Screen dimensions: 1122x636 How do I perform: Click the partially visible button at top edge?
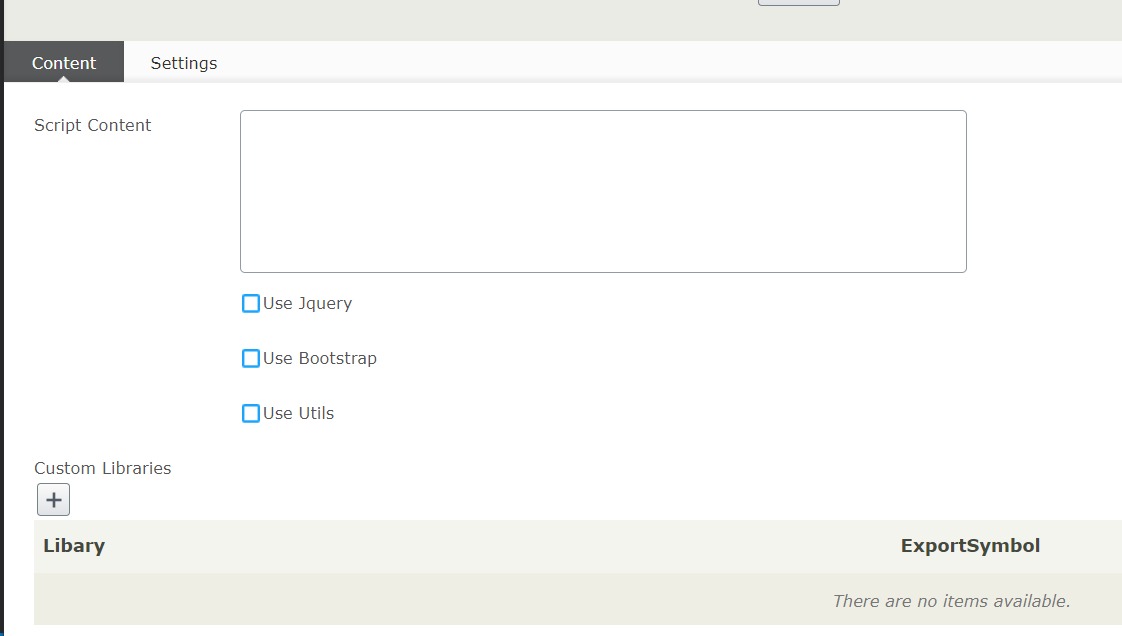[798, 3]
